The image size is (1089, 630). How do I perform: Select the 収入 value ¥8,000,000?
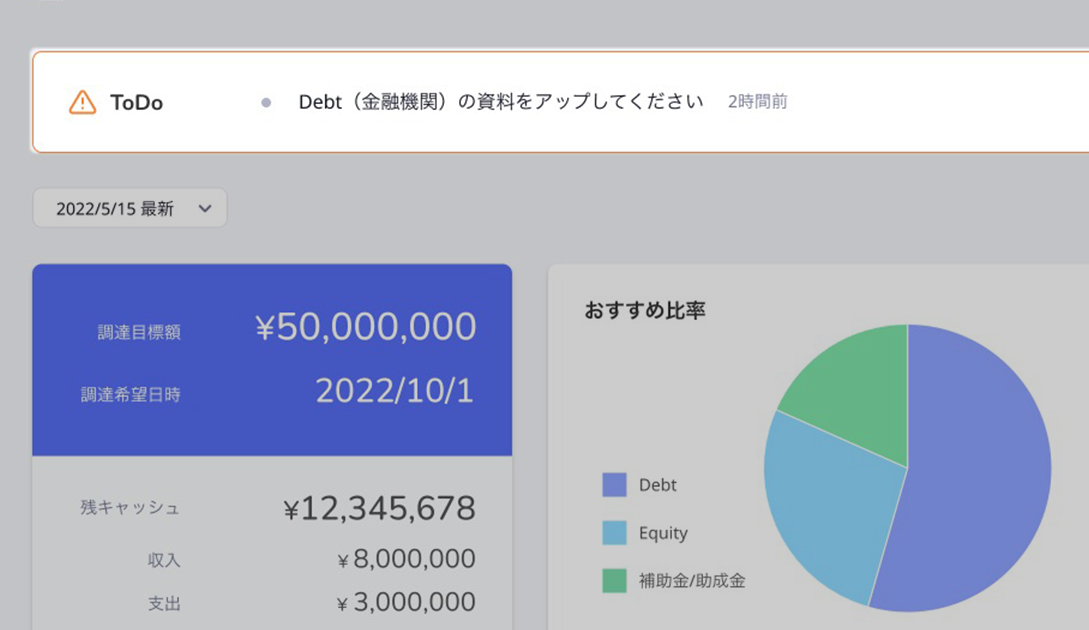pyautogui.click(x=405, y=559)
